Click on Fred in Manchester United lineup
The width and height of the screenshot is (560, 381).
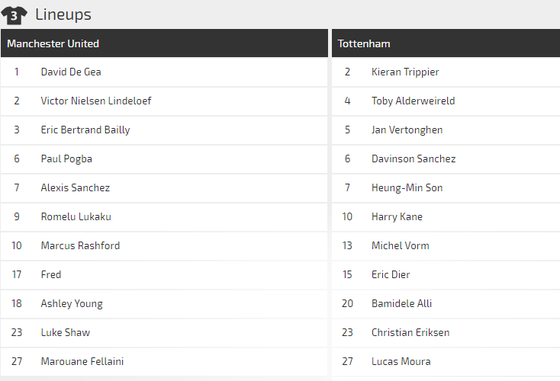point(51,274)
